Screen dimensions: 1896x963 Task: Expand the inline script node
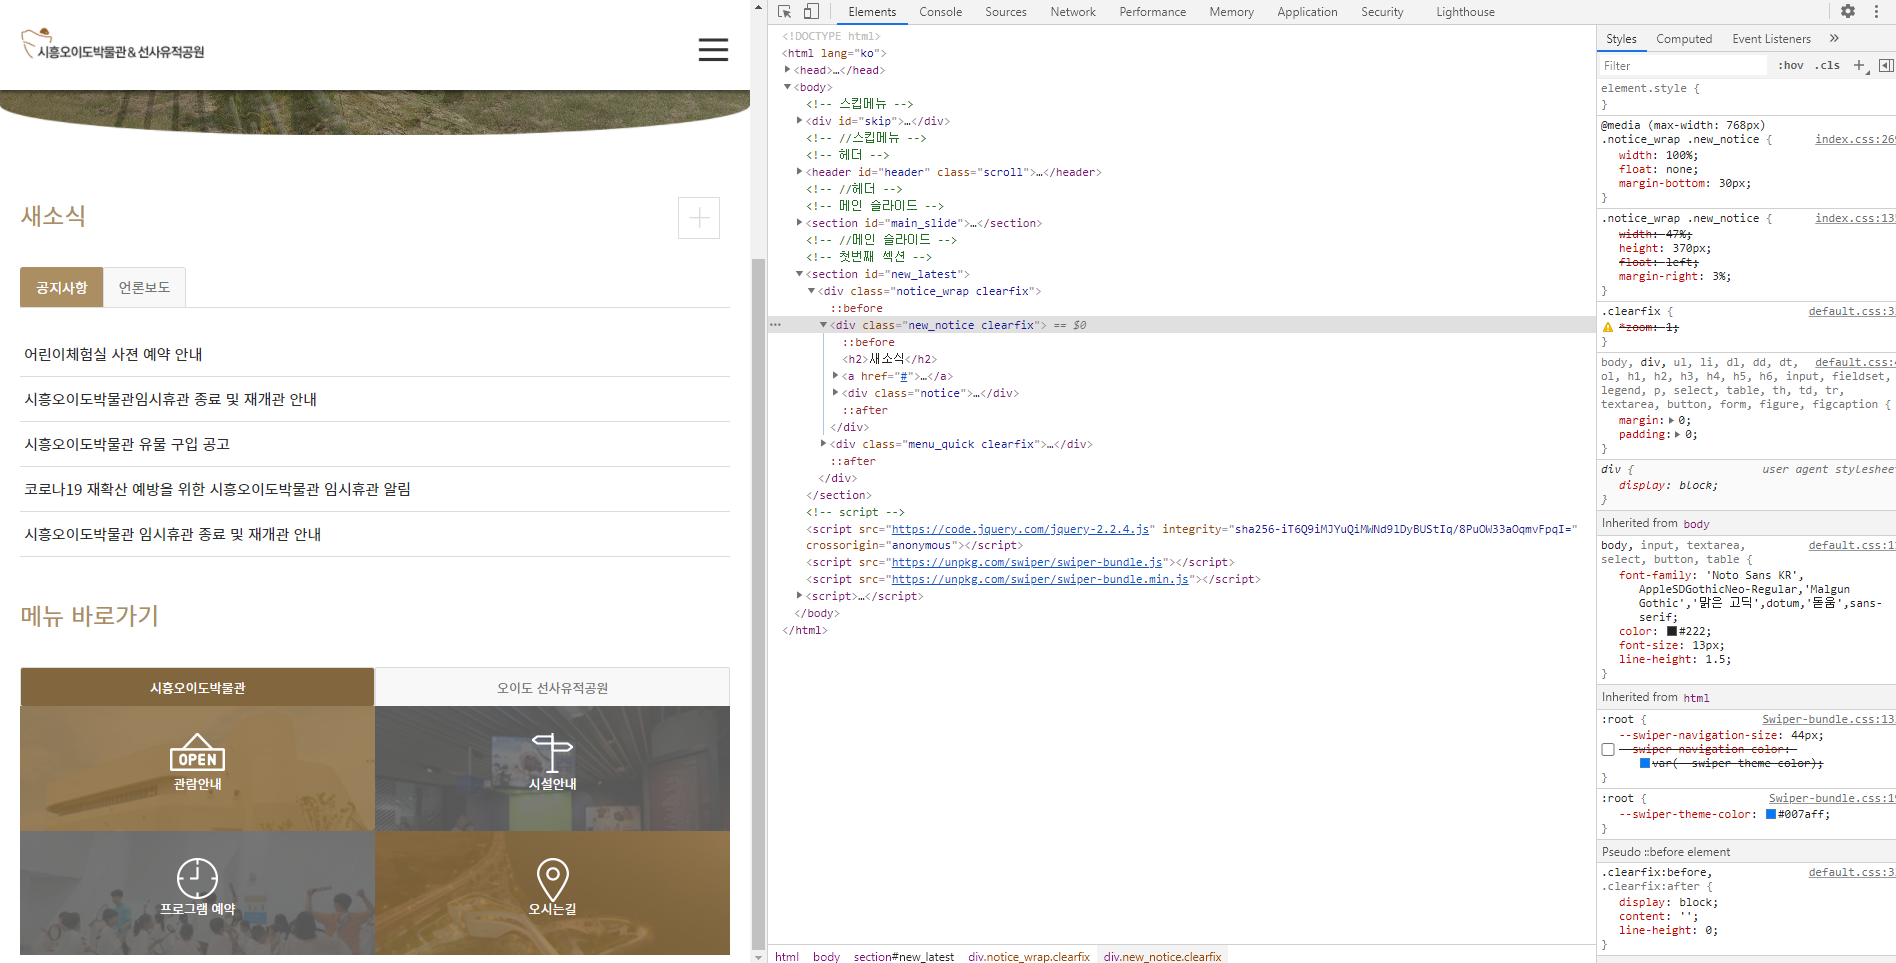tap(799, 596)
